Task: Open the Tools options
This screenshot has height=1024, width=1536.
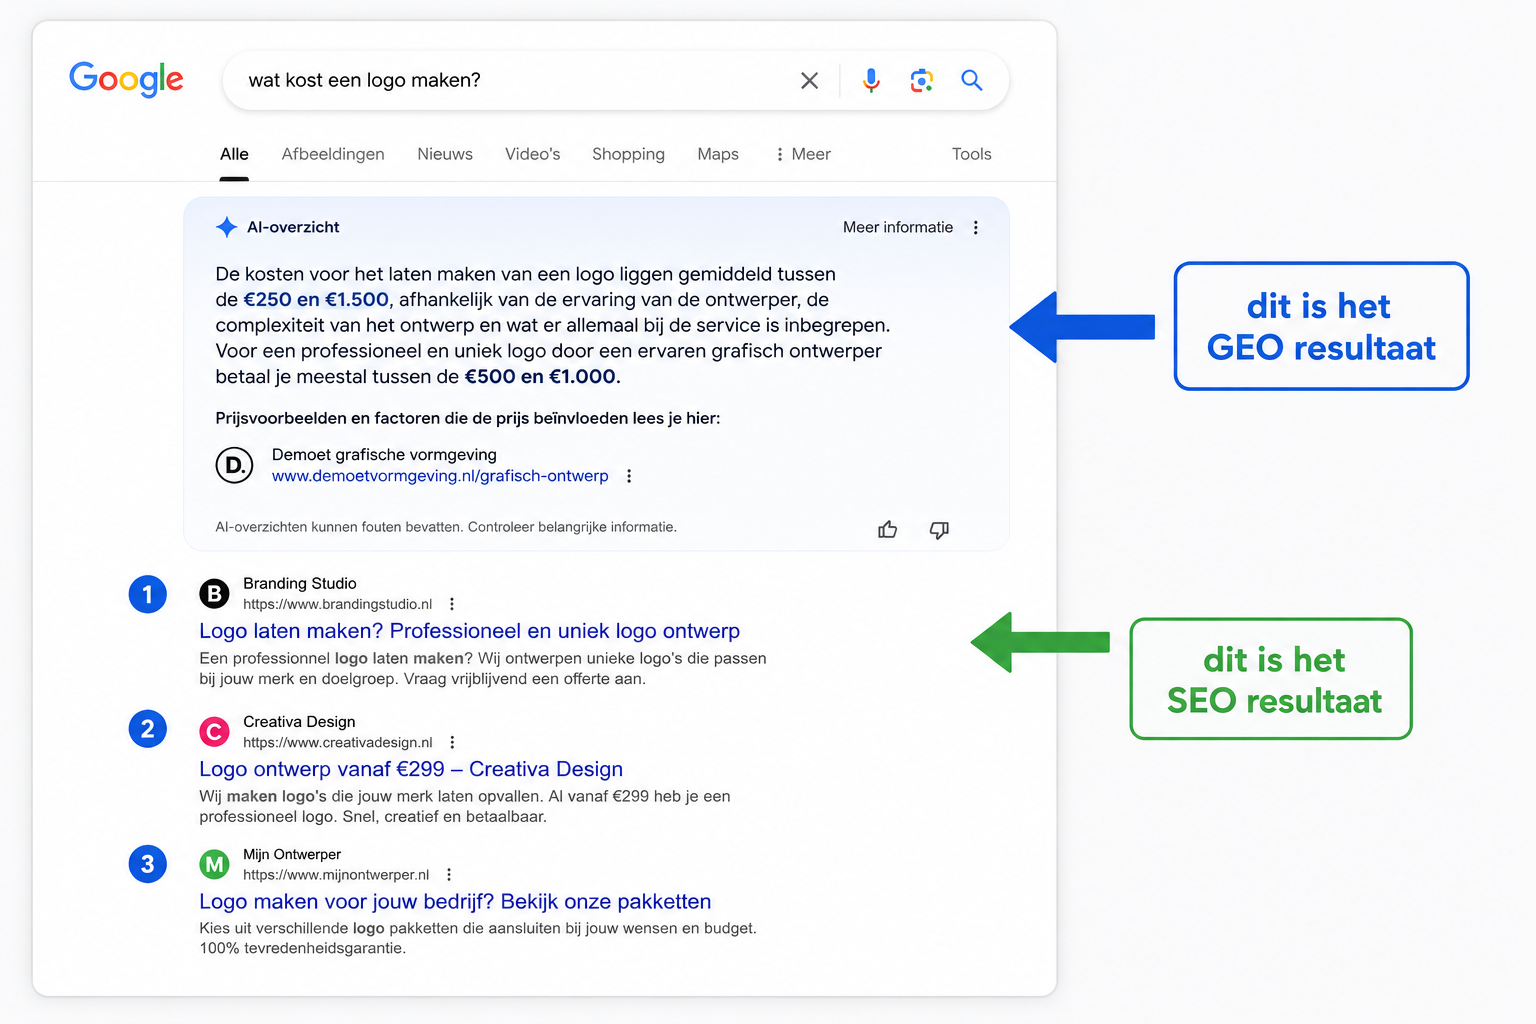Action: pos(971,154)
